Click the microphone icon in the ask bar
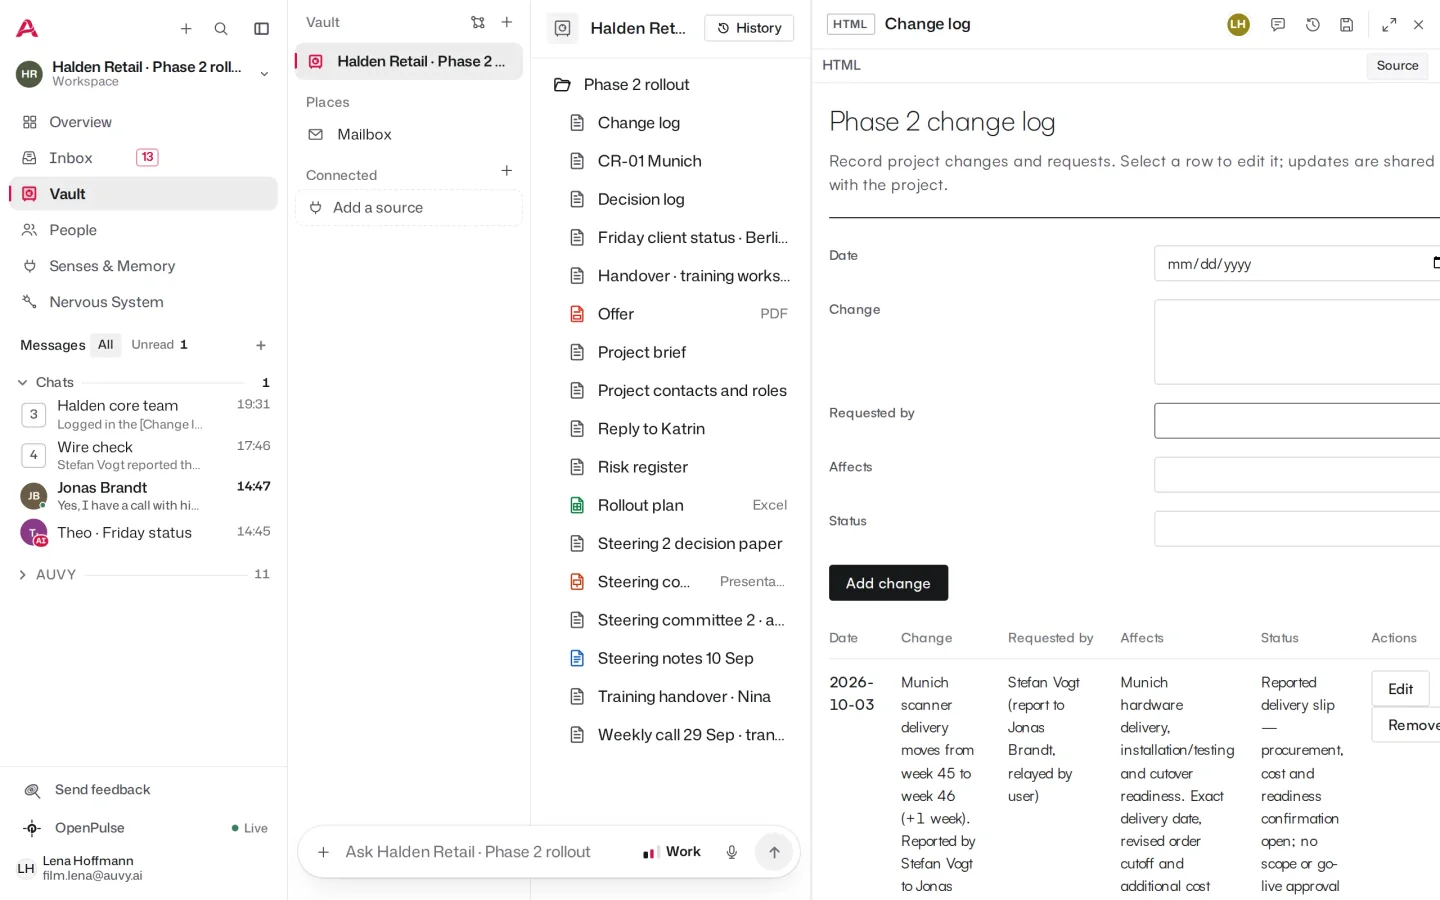This screenshot has width=1440, height=900. 732,852
